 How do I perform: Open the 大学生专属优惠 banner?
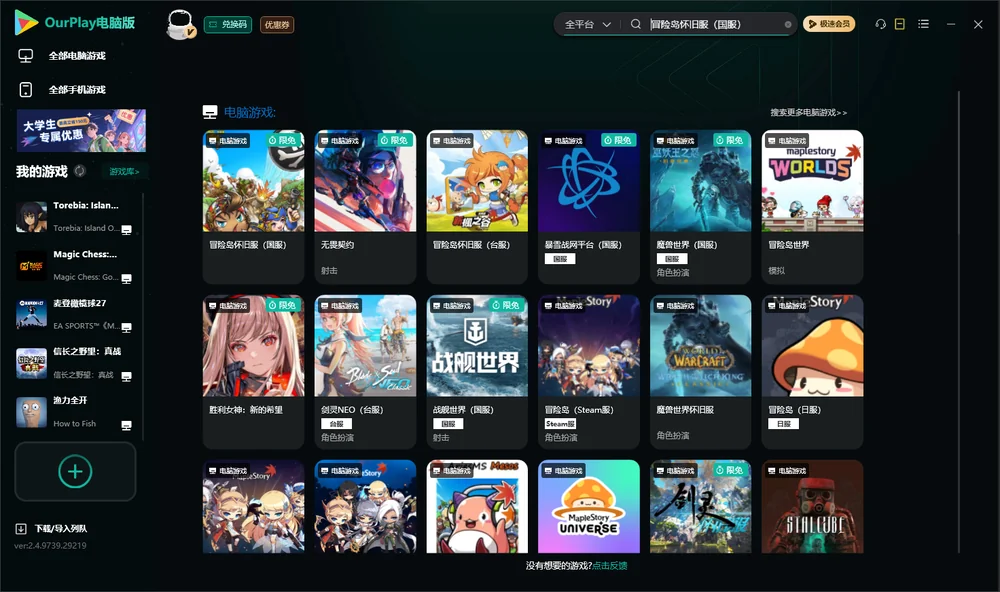pos(81,131)
